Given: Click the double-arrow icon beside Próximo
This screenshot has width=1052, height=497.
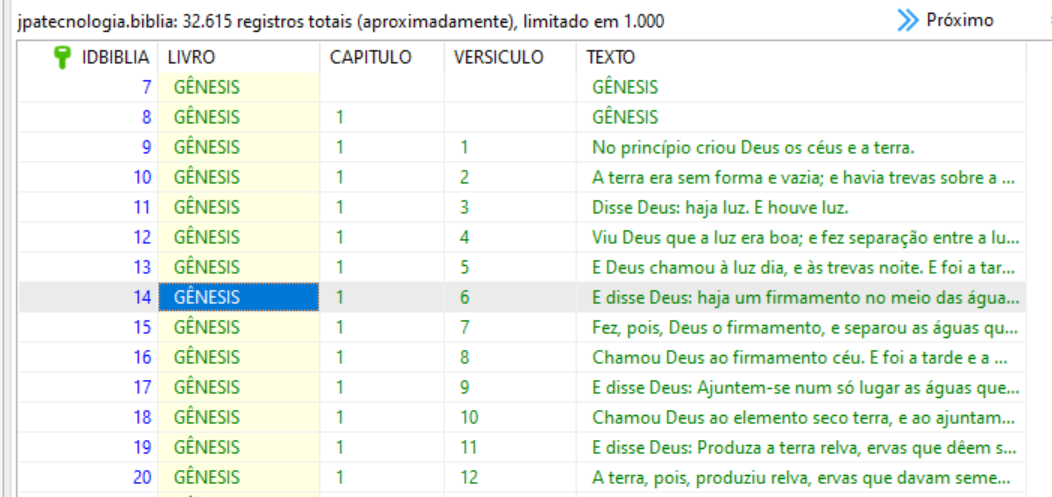Looking at the screenshot, I should point(907,21).
